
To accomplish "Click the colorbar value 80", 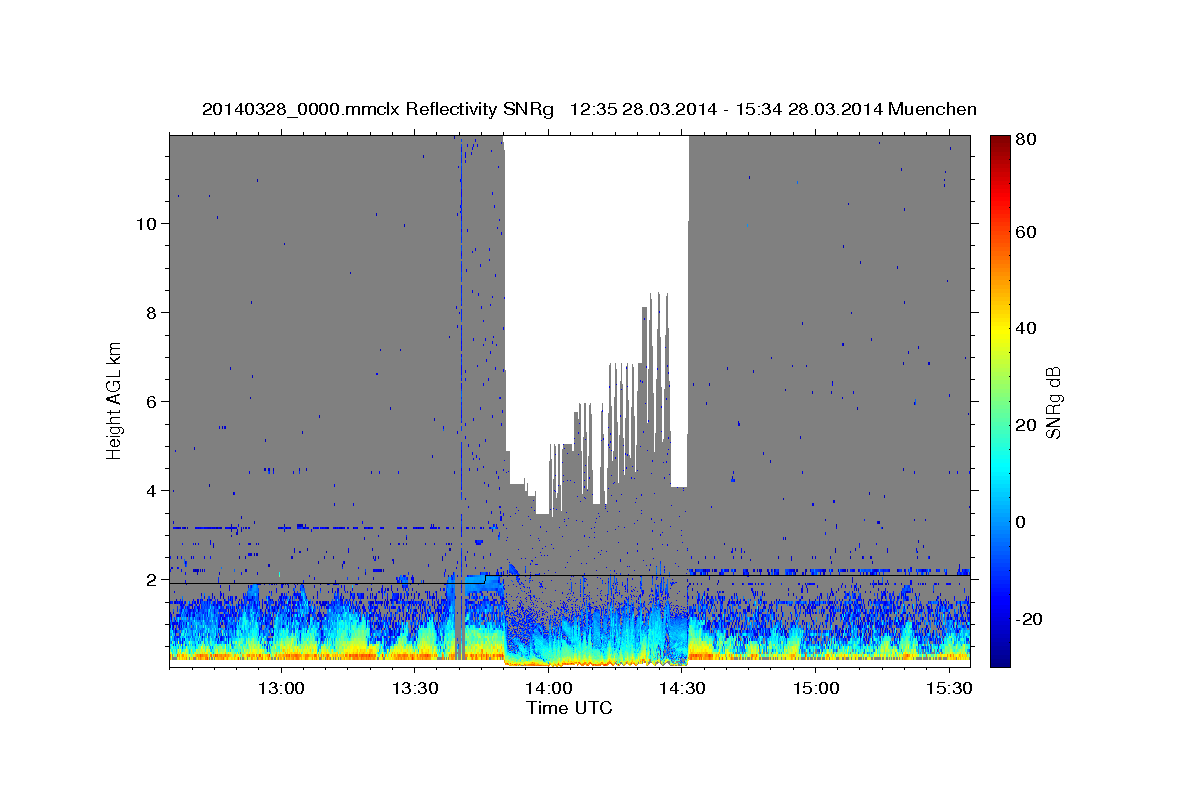I will click(1026, 139).
